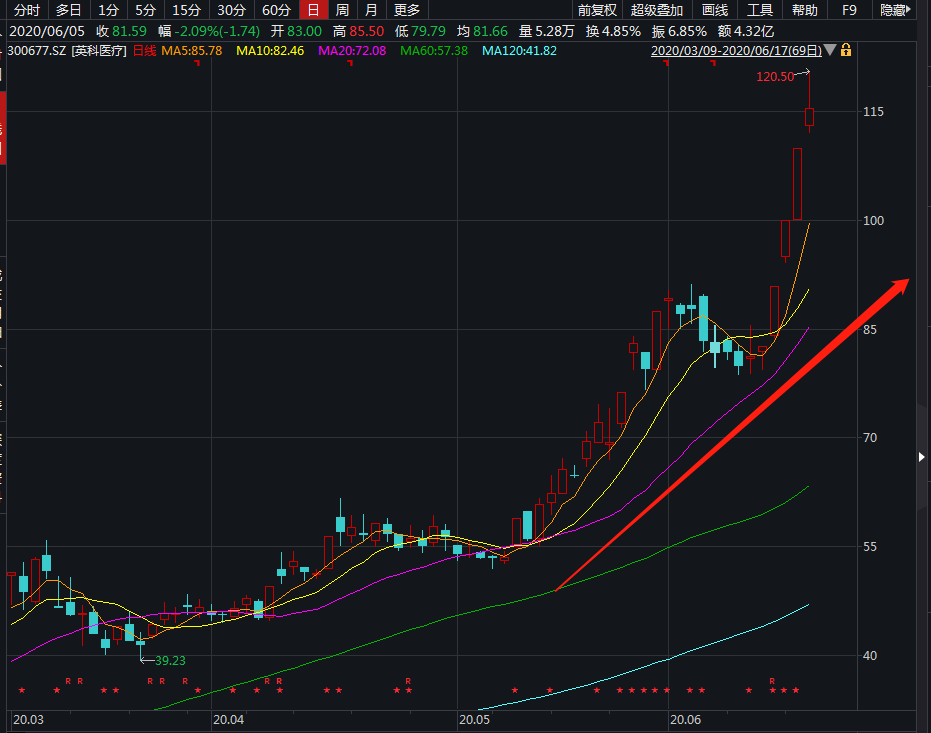Switch to 60分 chart period
Screen dimensions: 931x733
[x=276, y=10]
